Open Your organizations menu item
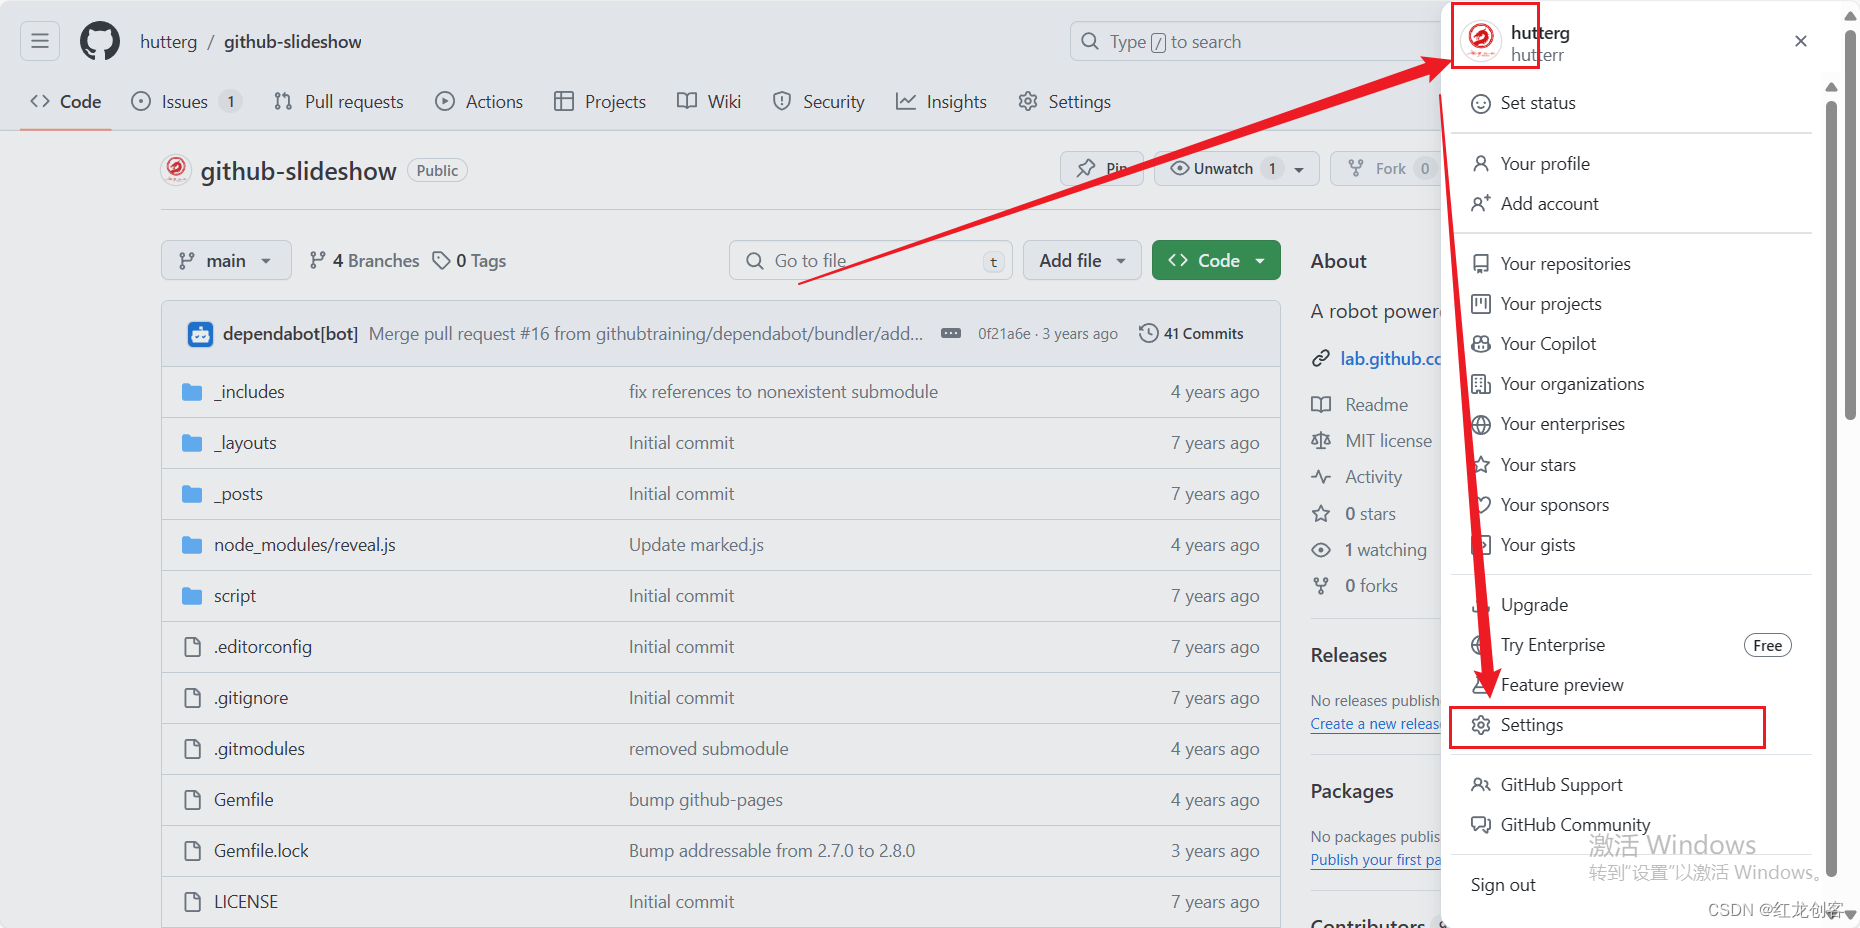 pos(1631,384)
